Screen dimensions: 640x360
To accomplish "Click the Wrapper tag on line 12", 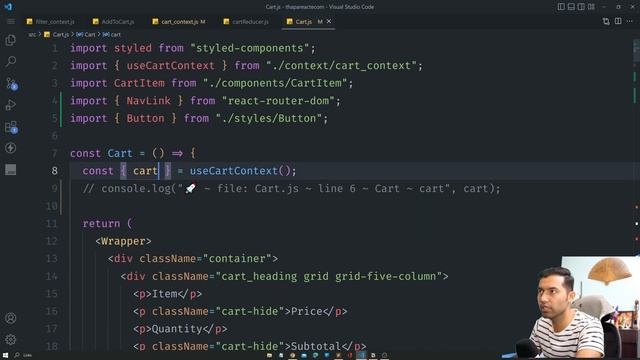I will click(123, 241).
